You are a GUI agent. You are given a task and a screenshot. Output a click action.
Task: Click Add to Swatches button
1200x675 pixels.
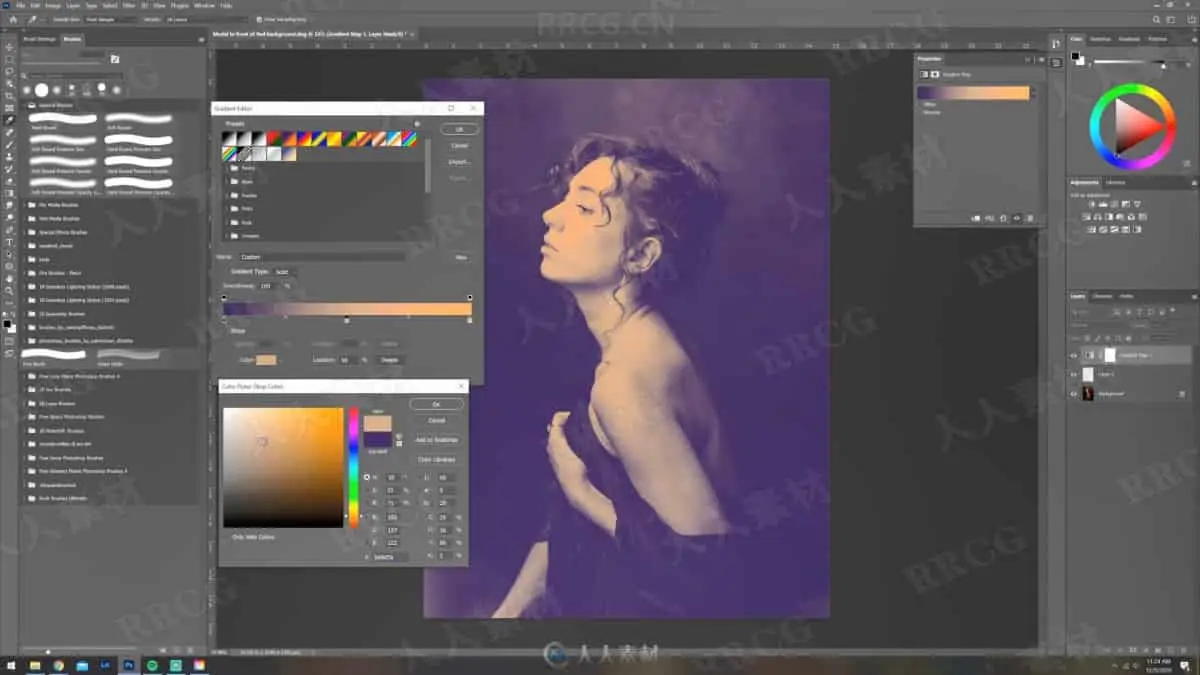click(x=436, y=440)
